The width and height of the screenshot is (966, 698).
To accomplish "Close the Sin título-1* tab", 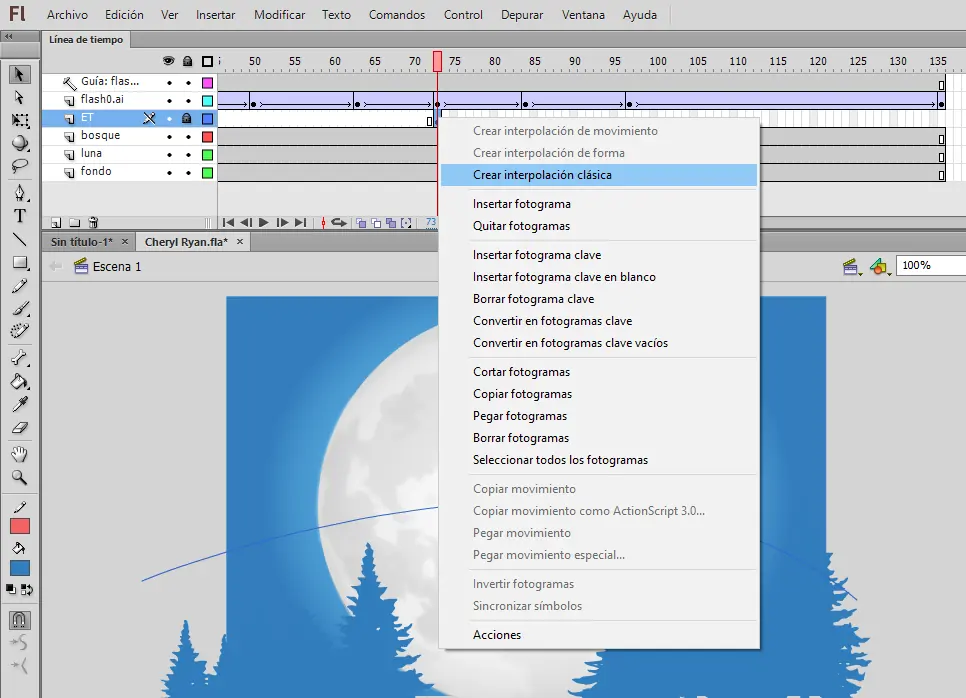I will [x=125, y=241].
